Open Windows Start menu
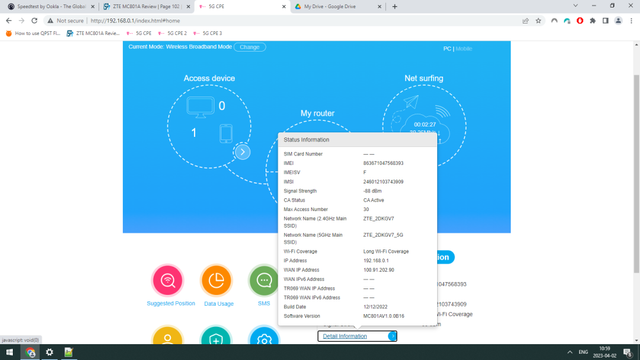The height and width of the screenshot is (360, 640). click(x=9, y=352)
